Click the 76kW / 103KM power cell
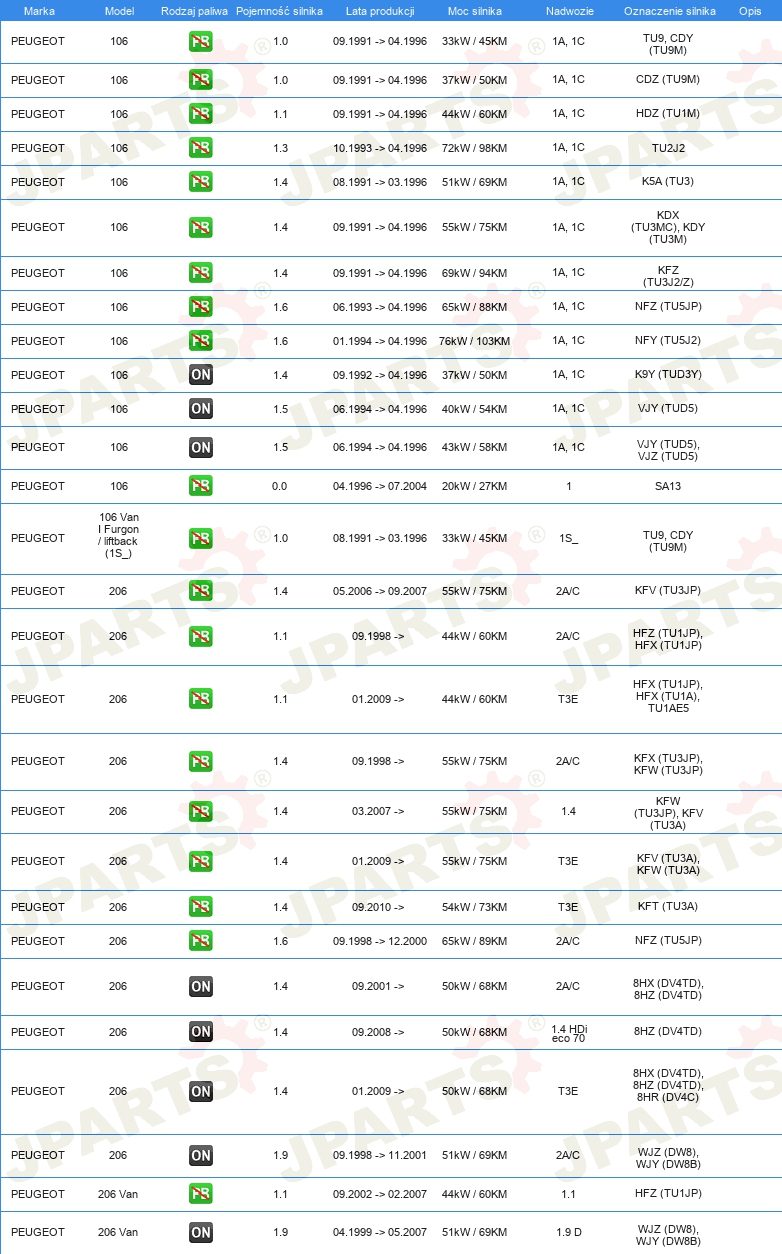The height and width of the screenshot is (1254, 782). click(x=475, y=341)
